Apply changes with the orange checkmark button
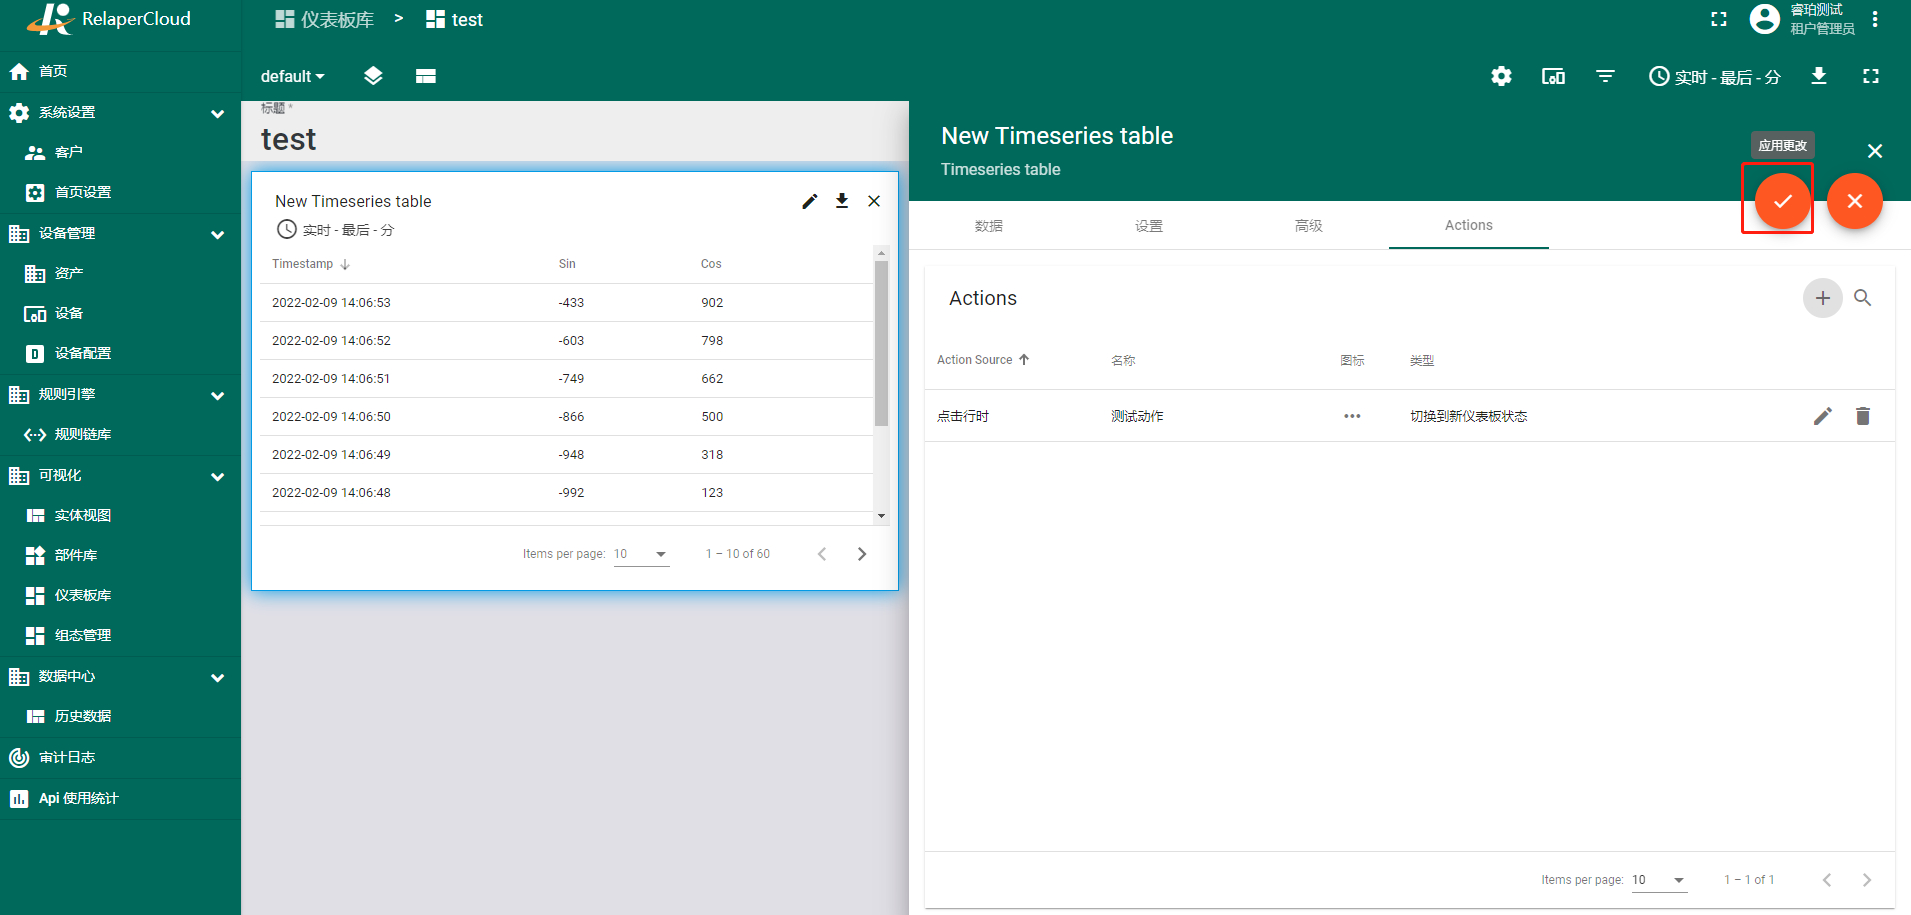1911x915 pixels. (1782, 201)
